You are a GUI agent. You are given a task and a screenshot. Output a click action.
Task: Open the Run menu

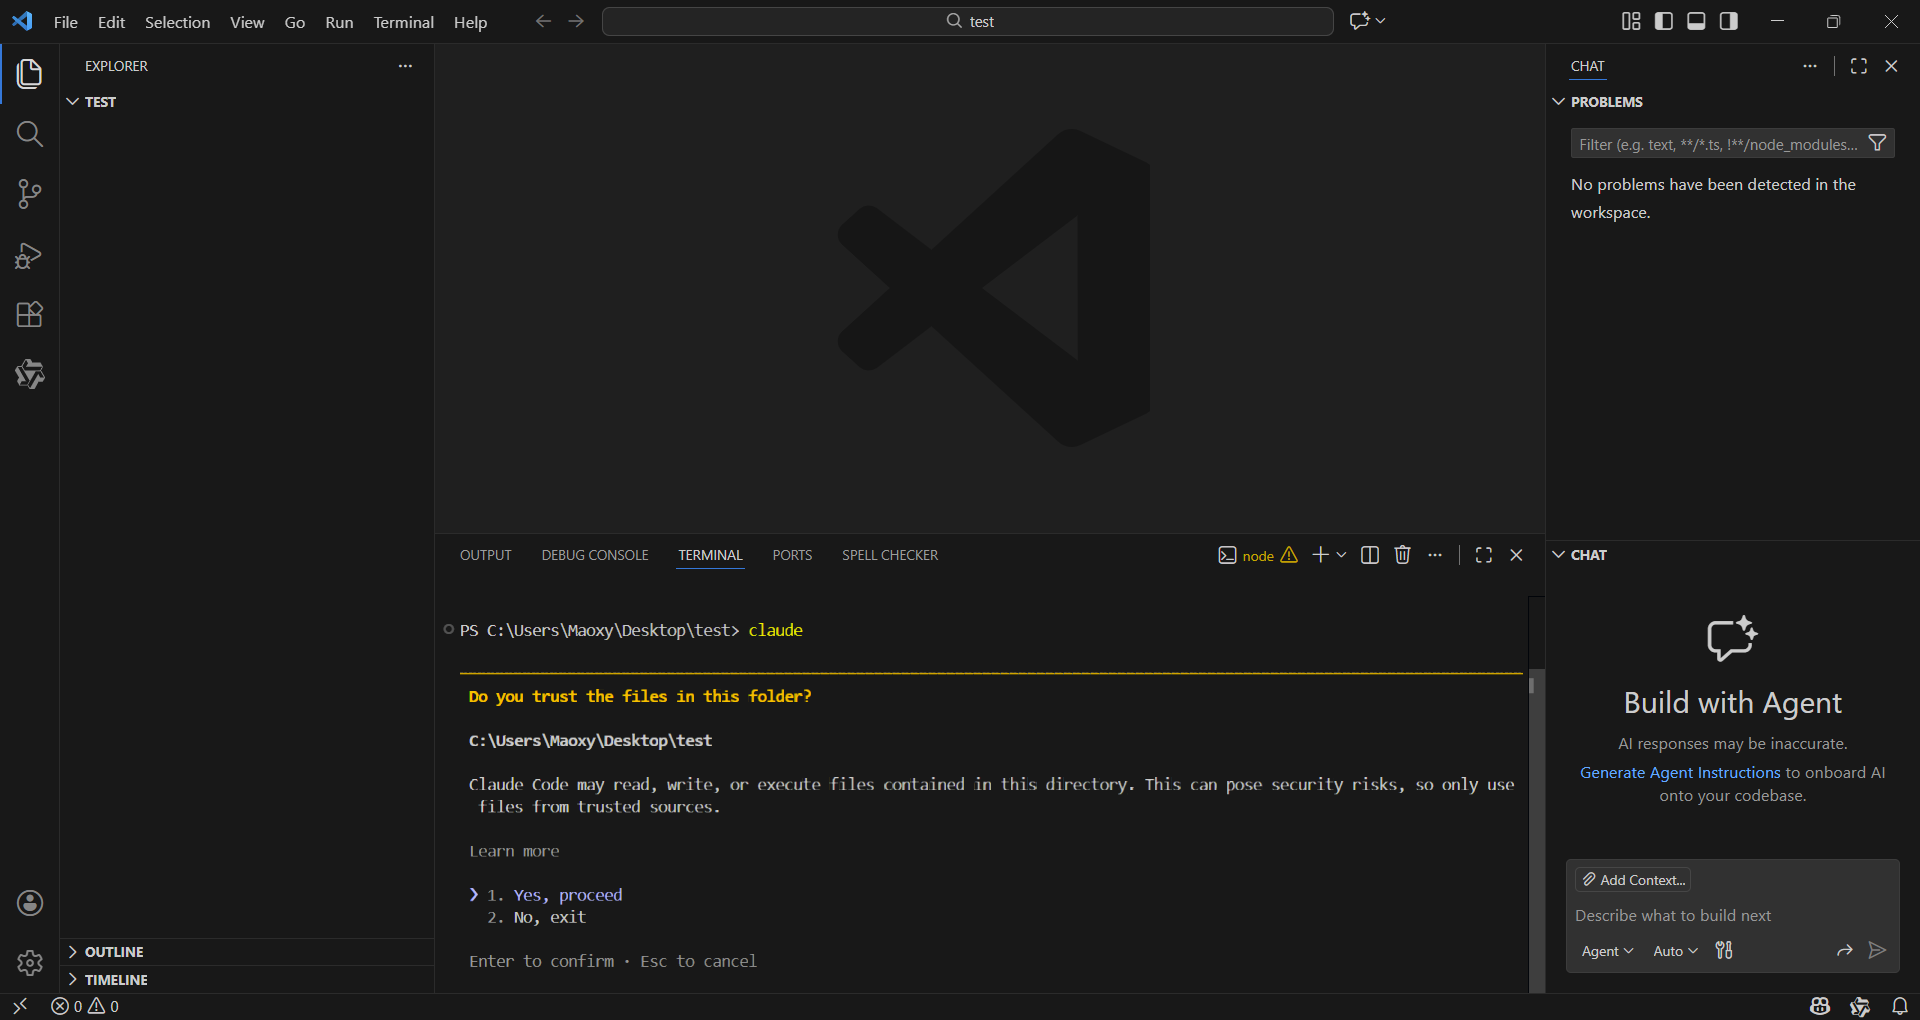(339, 22)
